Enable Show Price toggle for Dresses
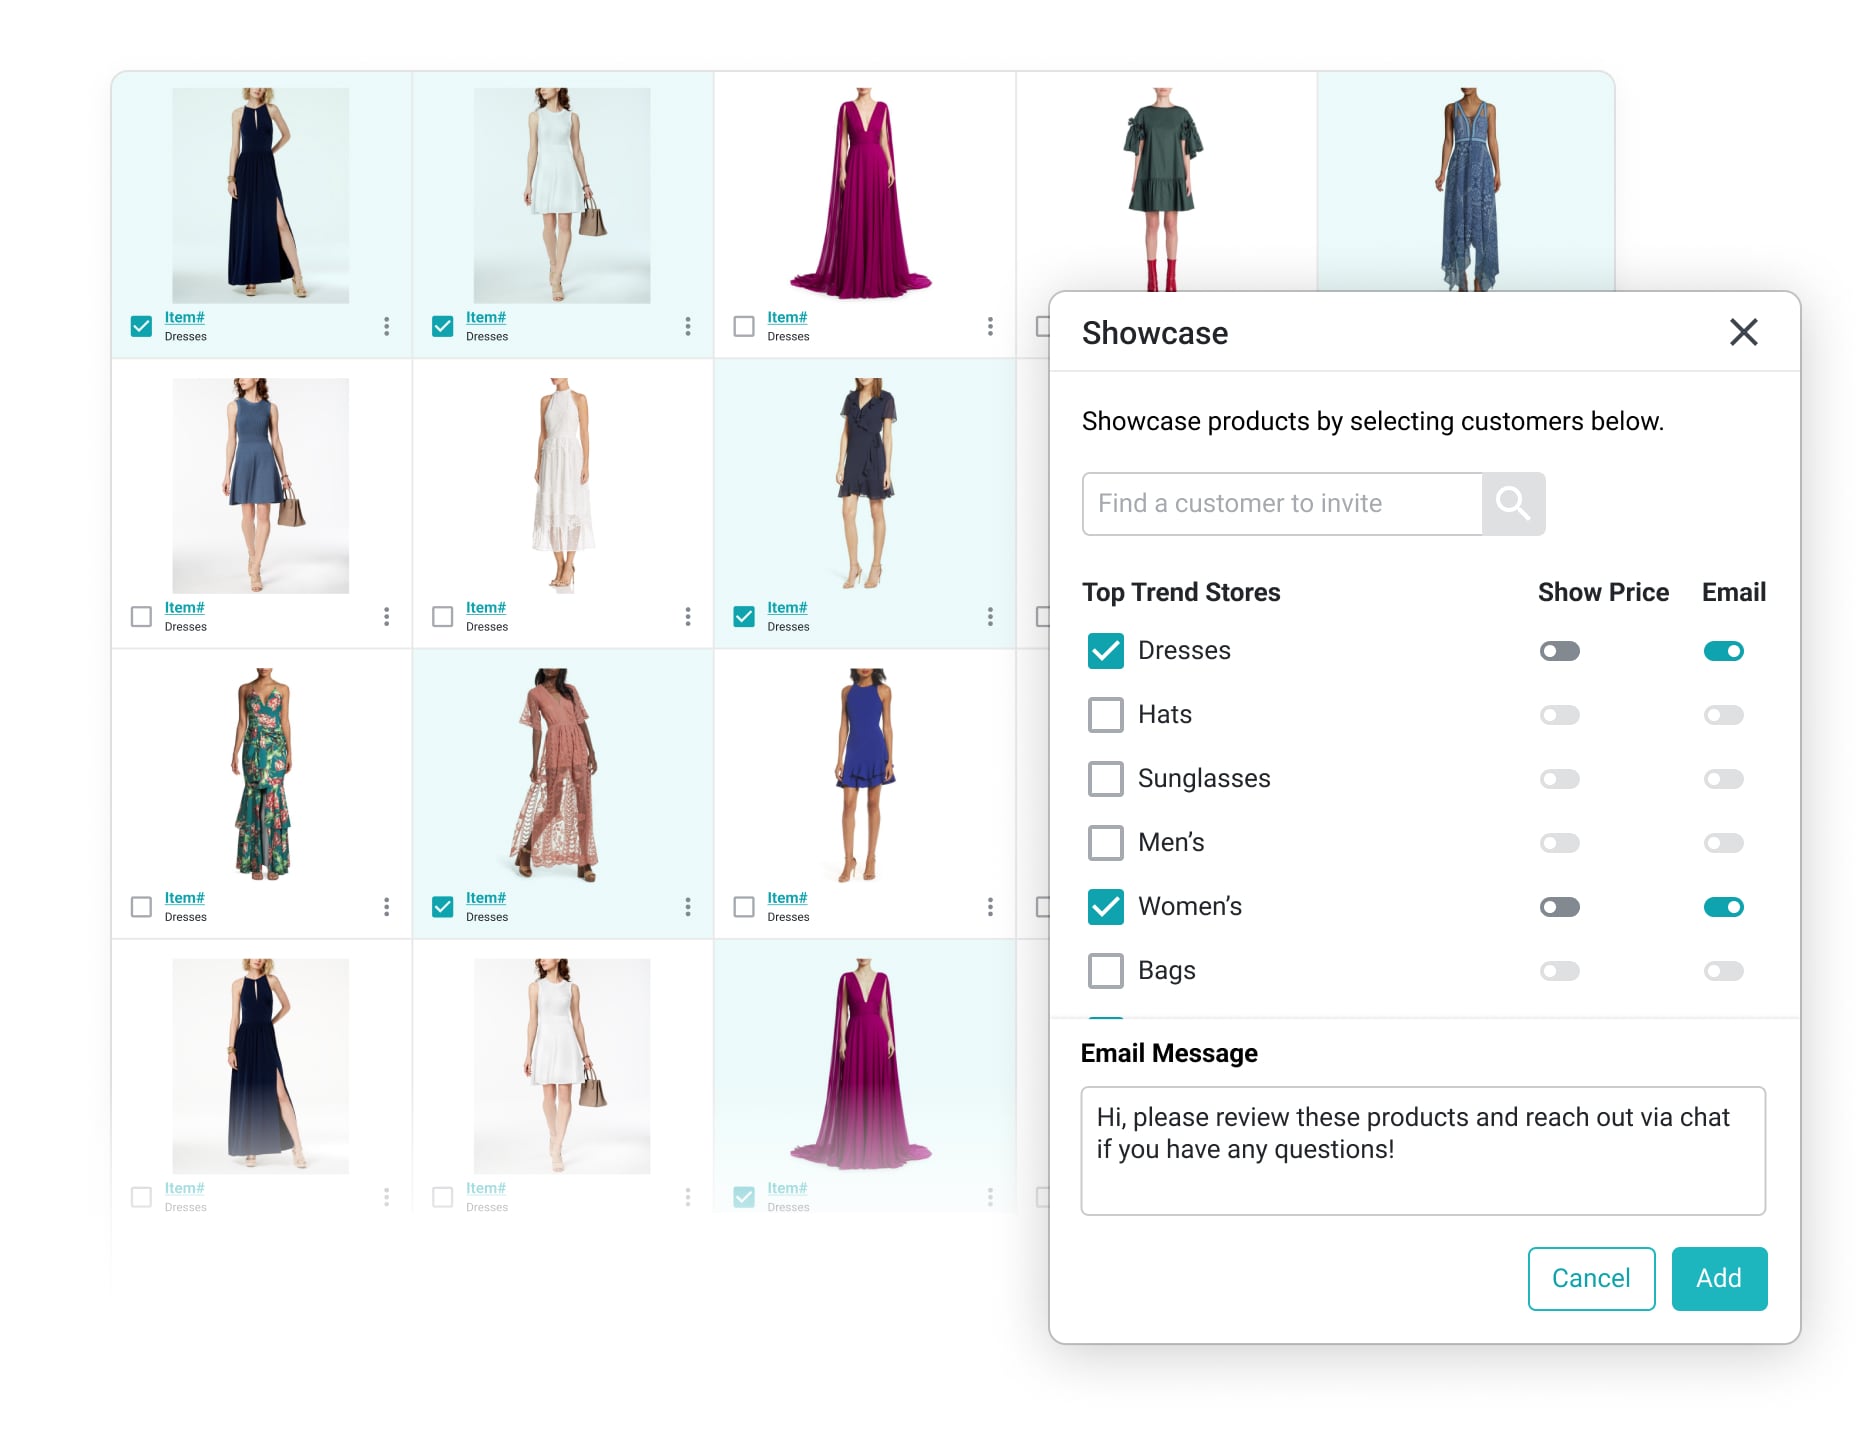The image size is (1872, 1456). pos(1559,652)
